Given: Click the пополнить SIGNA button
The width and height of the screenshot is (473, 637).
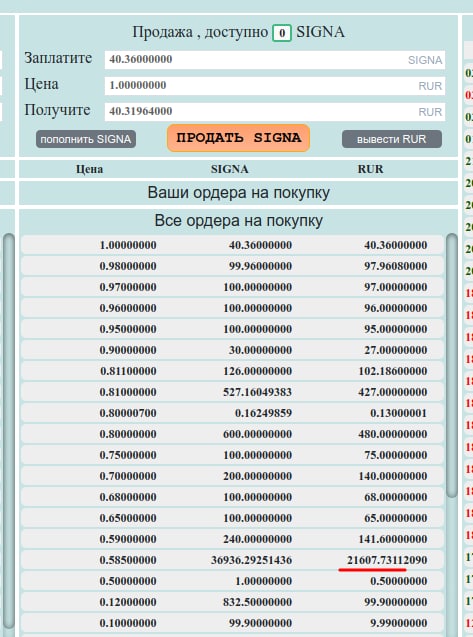Looking at the screenshot, I should point(86,139).
